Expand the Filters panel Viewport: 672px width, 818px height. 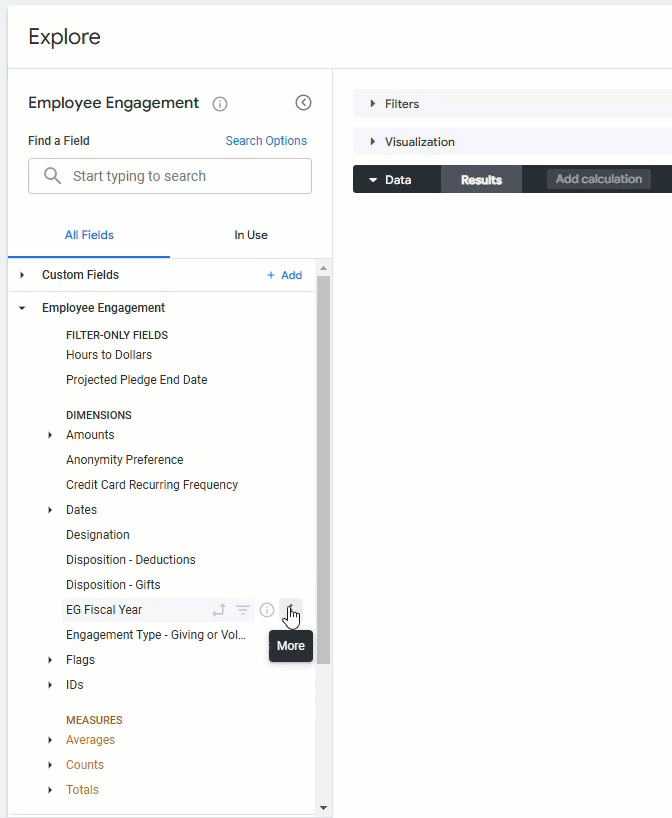click(373, 104)
